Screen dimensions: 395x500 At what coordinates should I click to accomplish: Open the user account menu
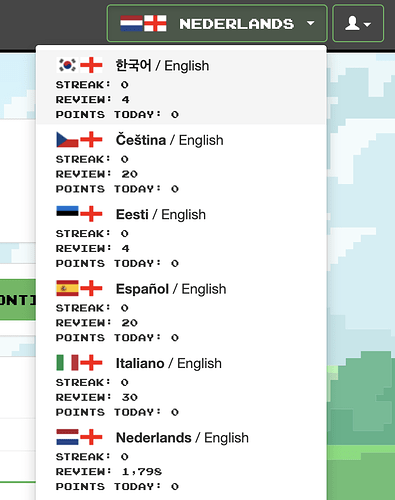pos(358,23)
